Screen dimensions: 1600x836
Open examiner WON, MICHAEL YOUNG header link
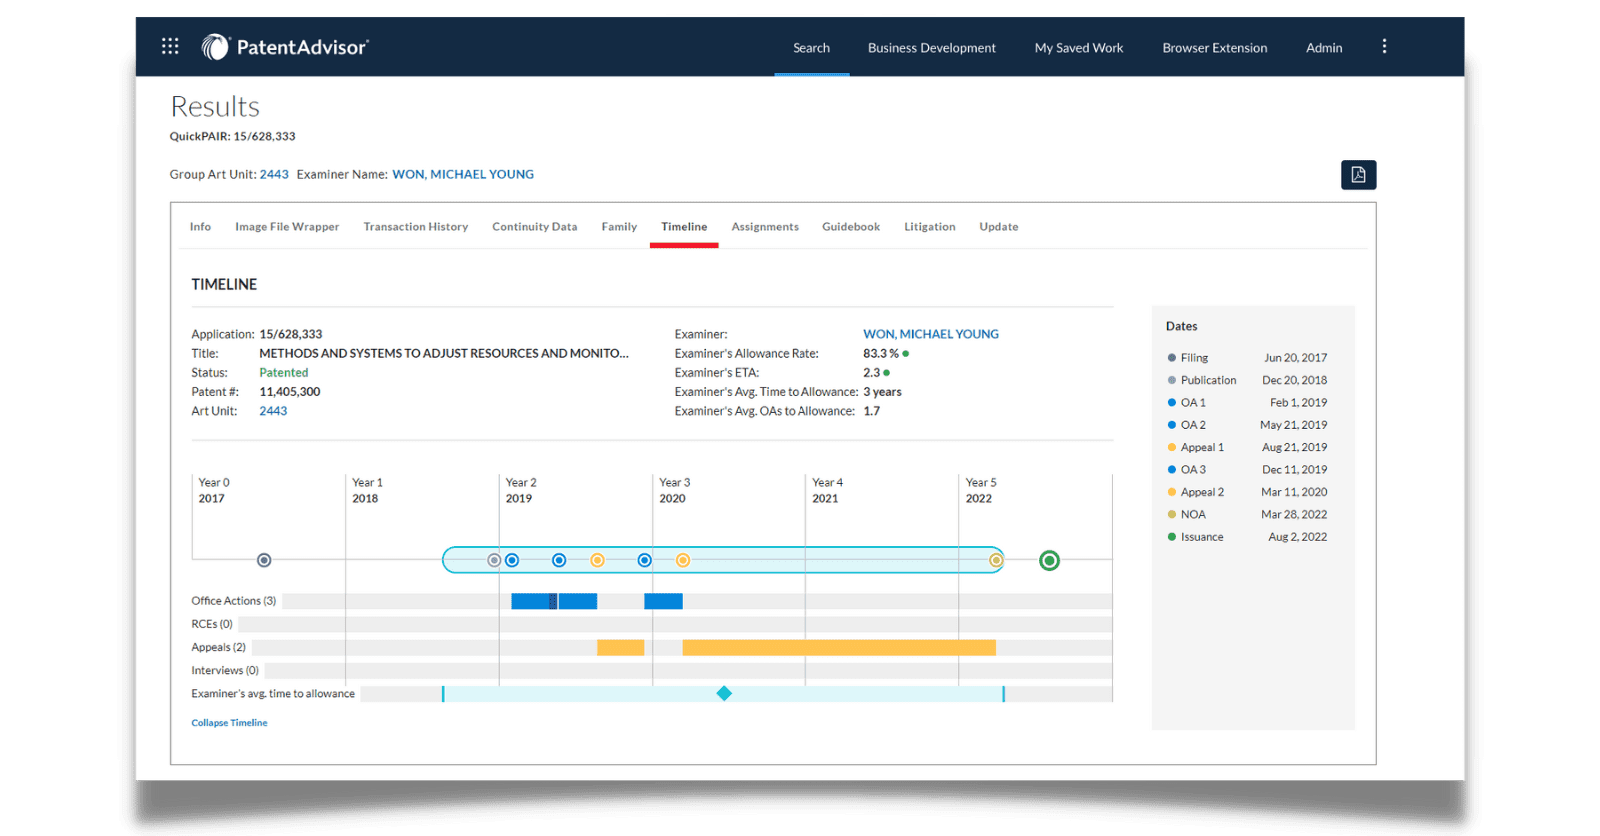[463, 174]
